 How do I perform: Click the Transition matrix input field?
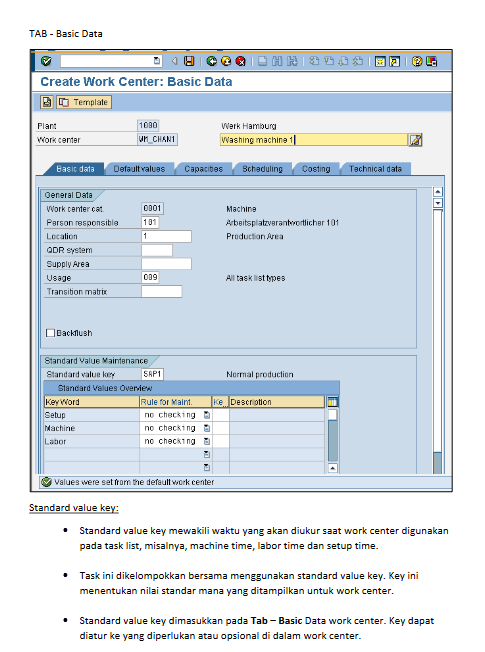tap(162, 291)
